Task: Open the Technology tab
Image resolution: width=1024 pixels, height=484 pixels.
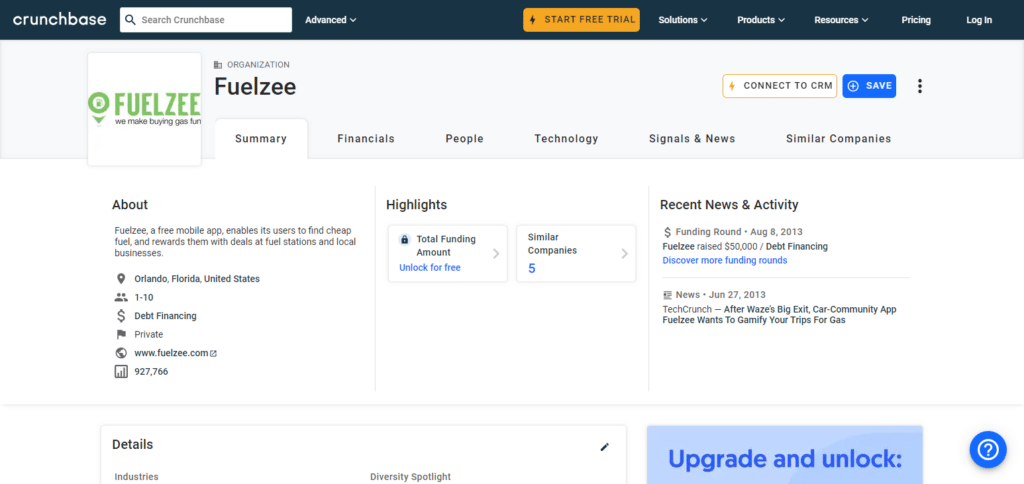Action: [x=566, y=138]
